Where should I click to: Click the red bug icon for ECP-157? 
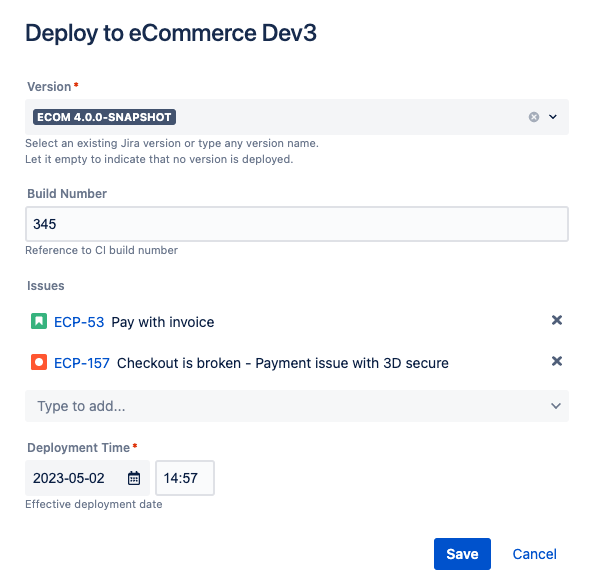pos(39,362)
